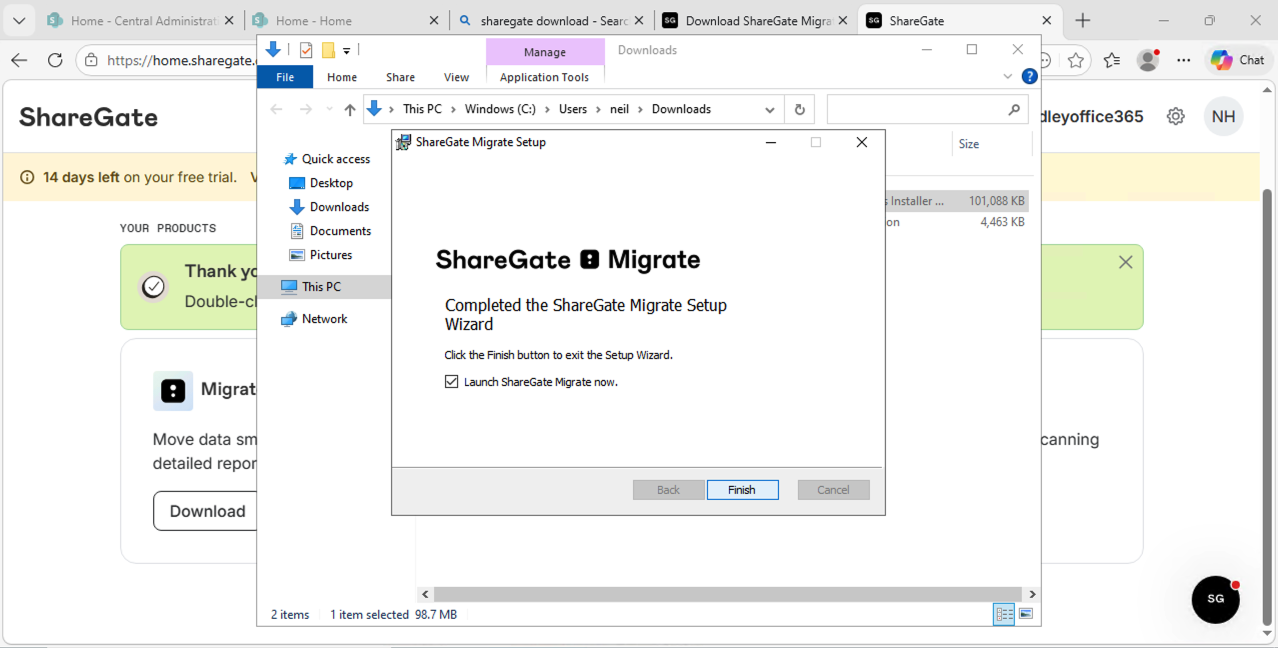Viewport: 1278px width, 648px height.
Task: Open recent locations dropdown in Explorer
Action: (327, 109)
